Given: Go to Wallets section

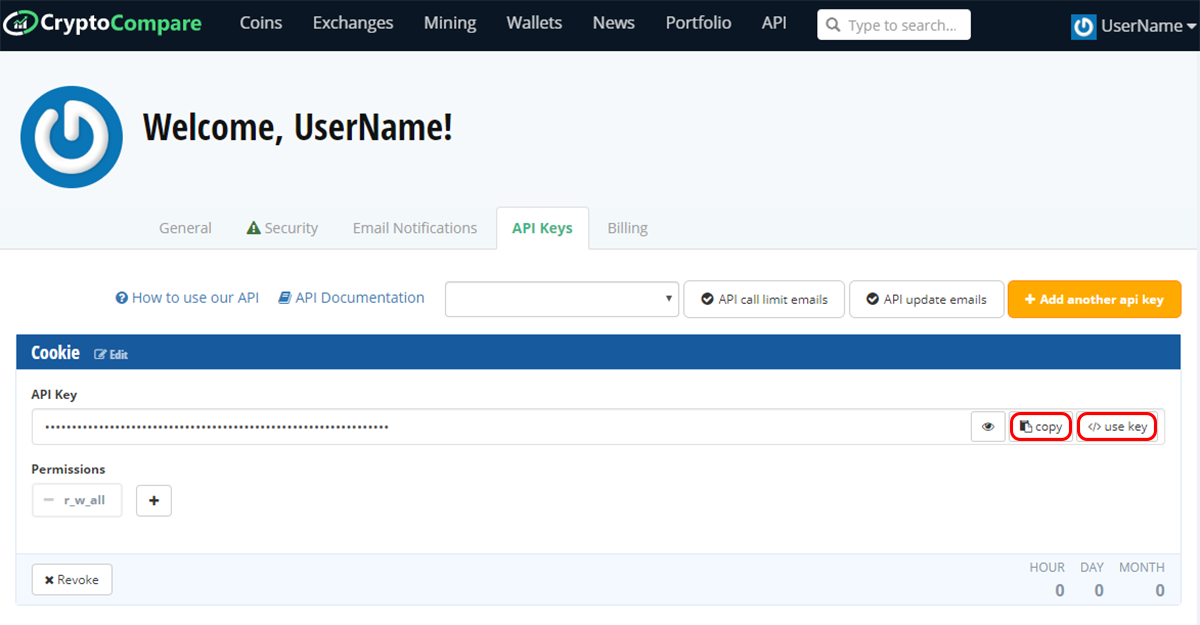Looking at the screenshot, I should click(x=534, y=22).
